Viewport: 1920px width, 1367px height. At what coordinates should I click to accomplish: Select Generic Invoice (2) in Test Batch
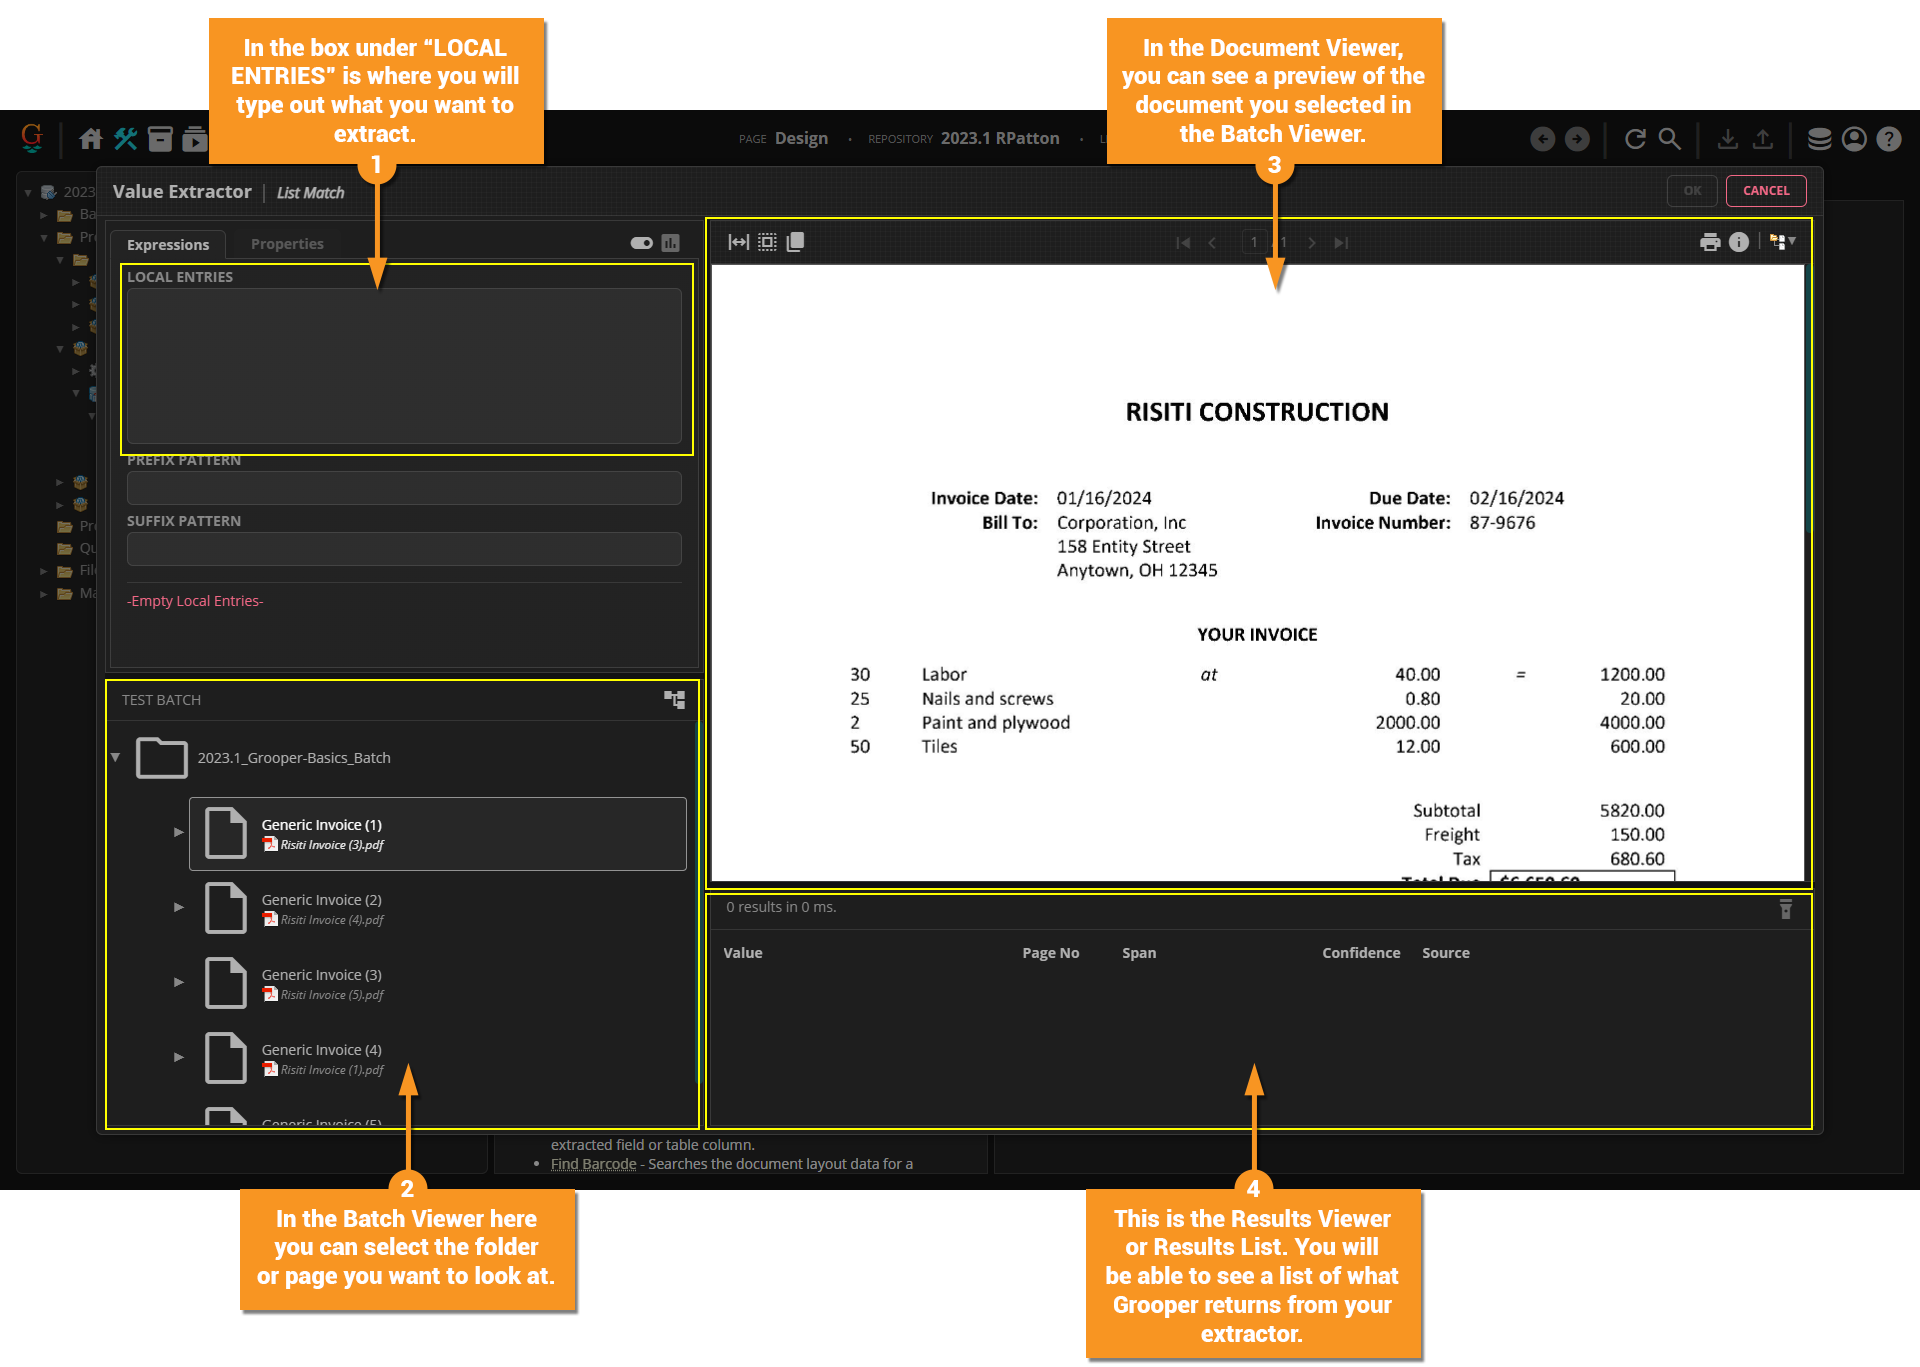pyautogui.click(x=321, y=900)
